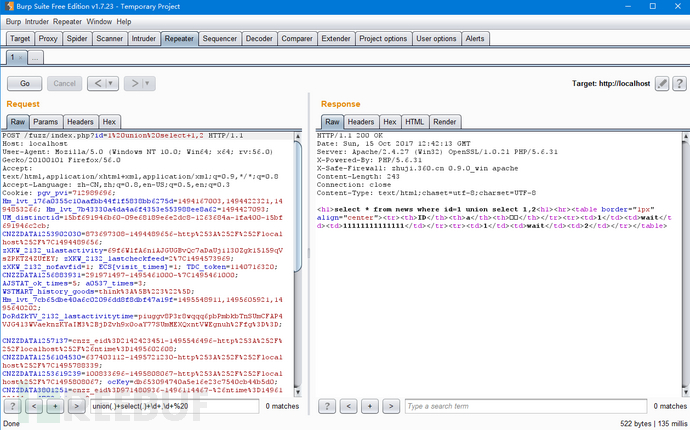Click the HTTP/1.1 200 OK status line

350,136
